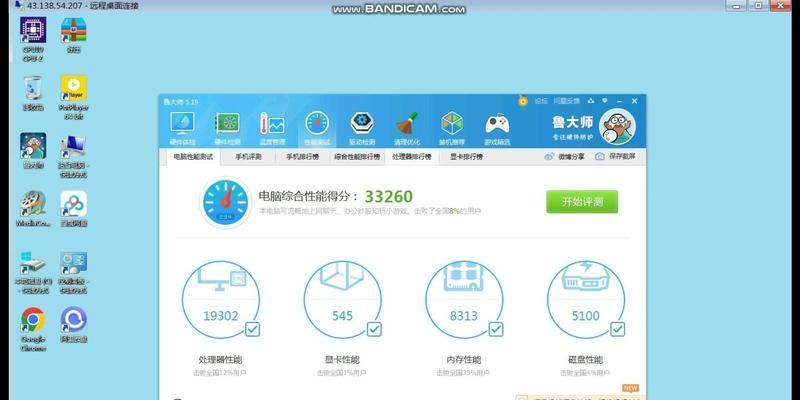Click the remote desktop title showing 43.138.54.207

(83, 6)
